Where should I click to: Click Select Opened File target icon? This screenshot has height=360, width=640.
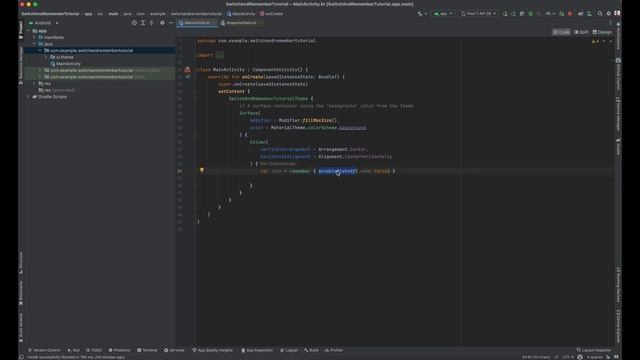[134, 23]
